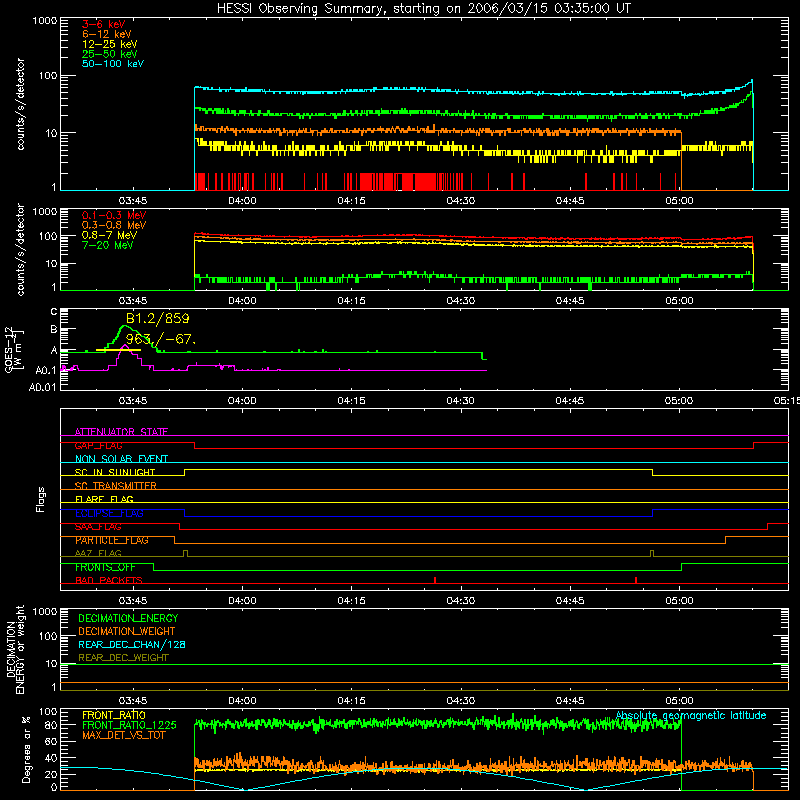Click the Flags panel axis label
This screenshot has height=800, width=800.
click(x=41, y=499)
